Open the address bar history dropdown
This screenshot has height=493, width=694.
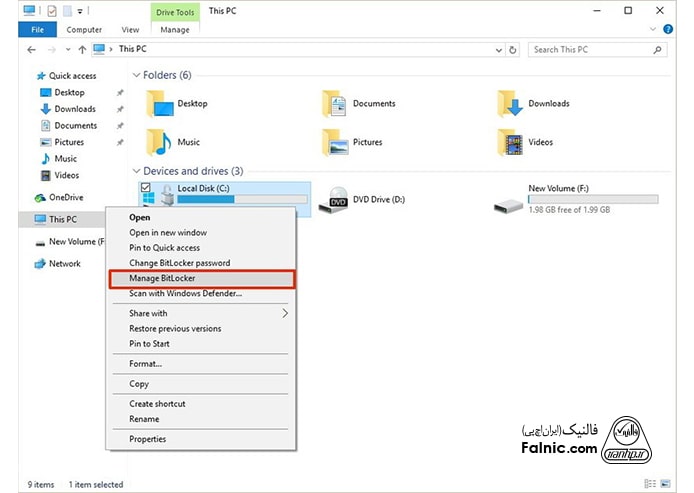[x=496, y=49]
